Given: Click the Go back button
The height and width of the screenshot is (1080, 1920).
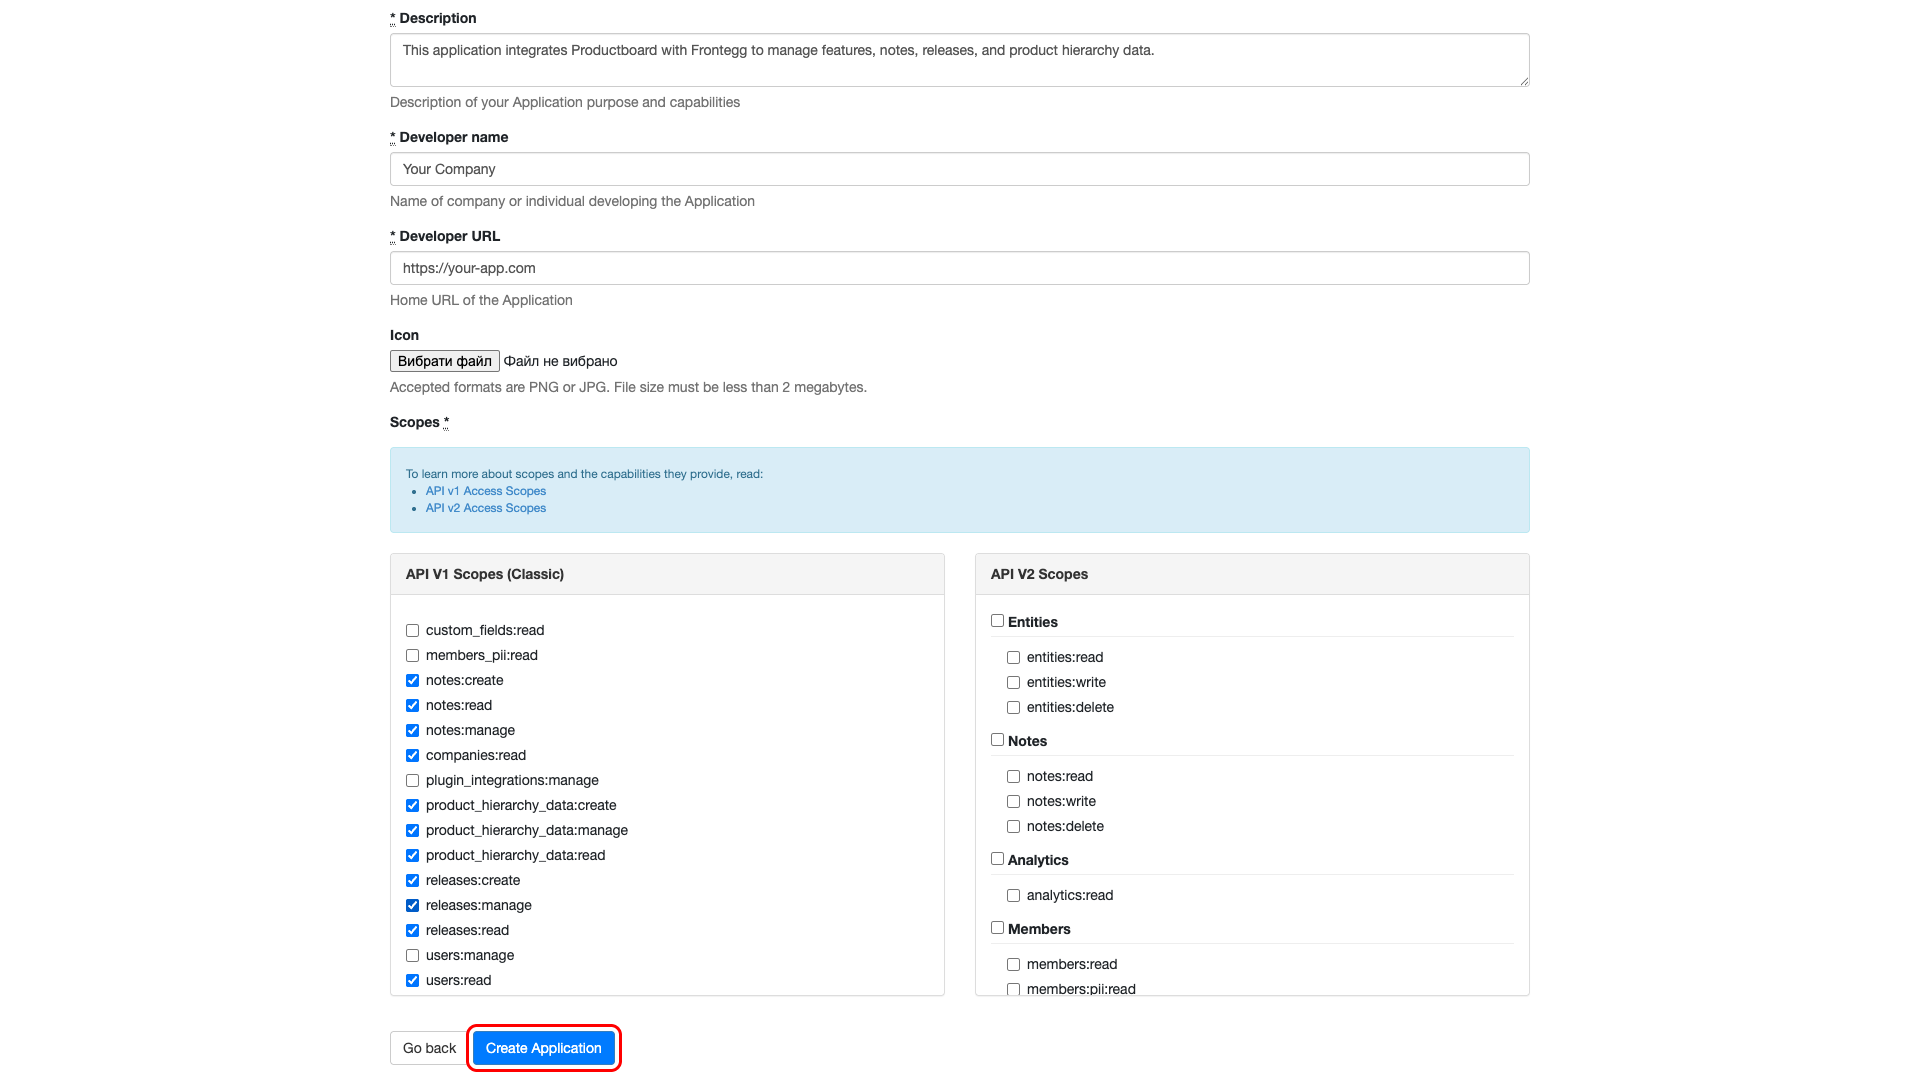Looking at the screenshot, I should pyautogui.click(x=429, y=1048).
